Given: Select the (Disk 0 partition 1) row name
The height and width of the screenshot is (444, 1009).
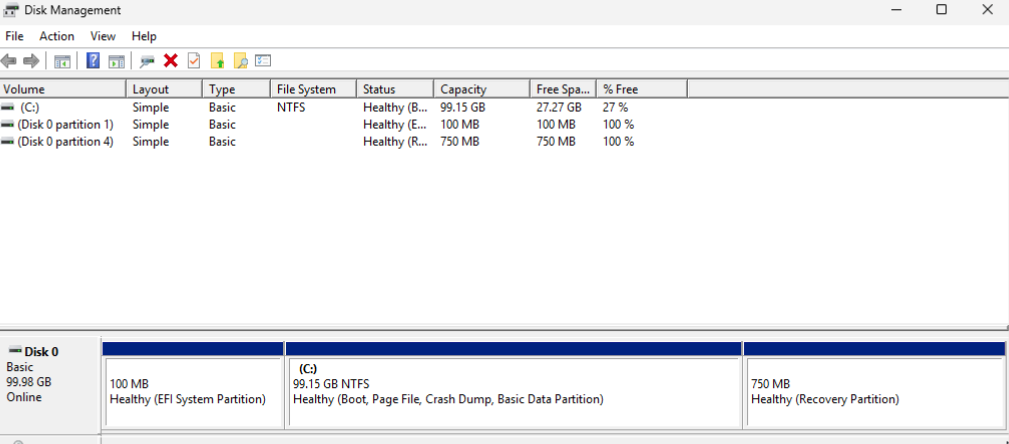Looking at the screenshot, I should 66,124.
